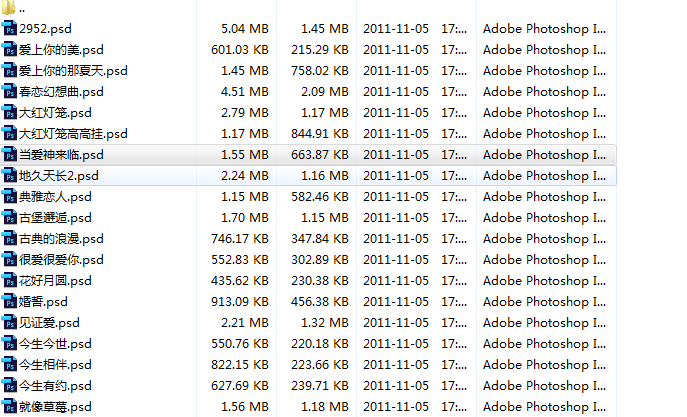Select the 古典的浪漫.psd file name
The width and height of the screenshot is (687, 417).
(61, 239)
